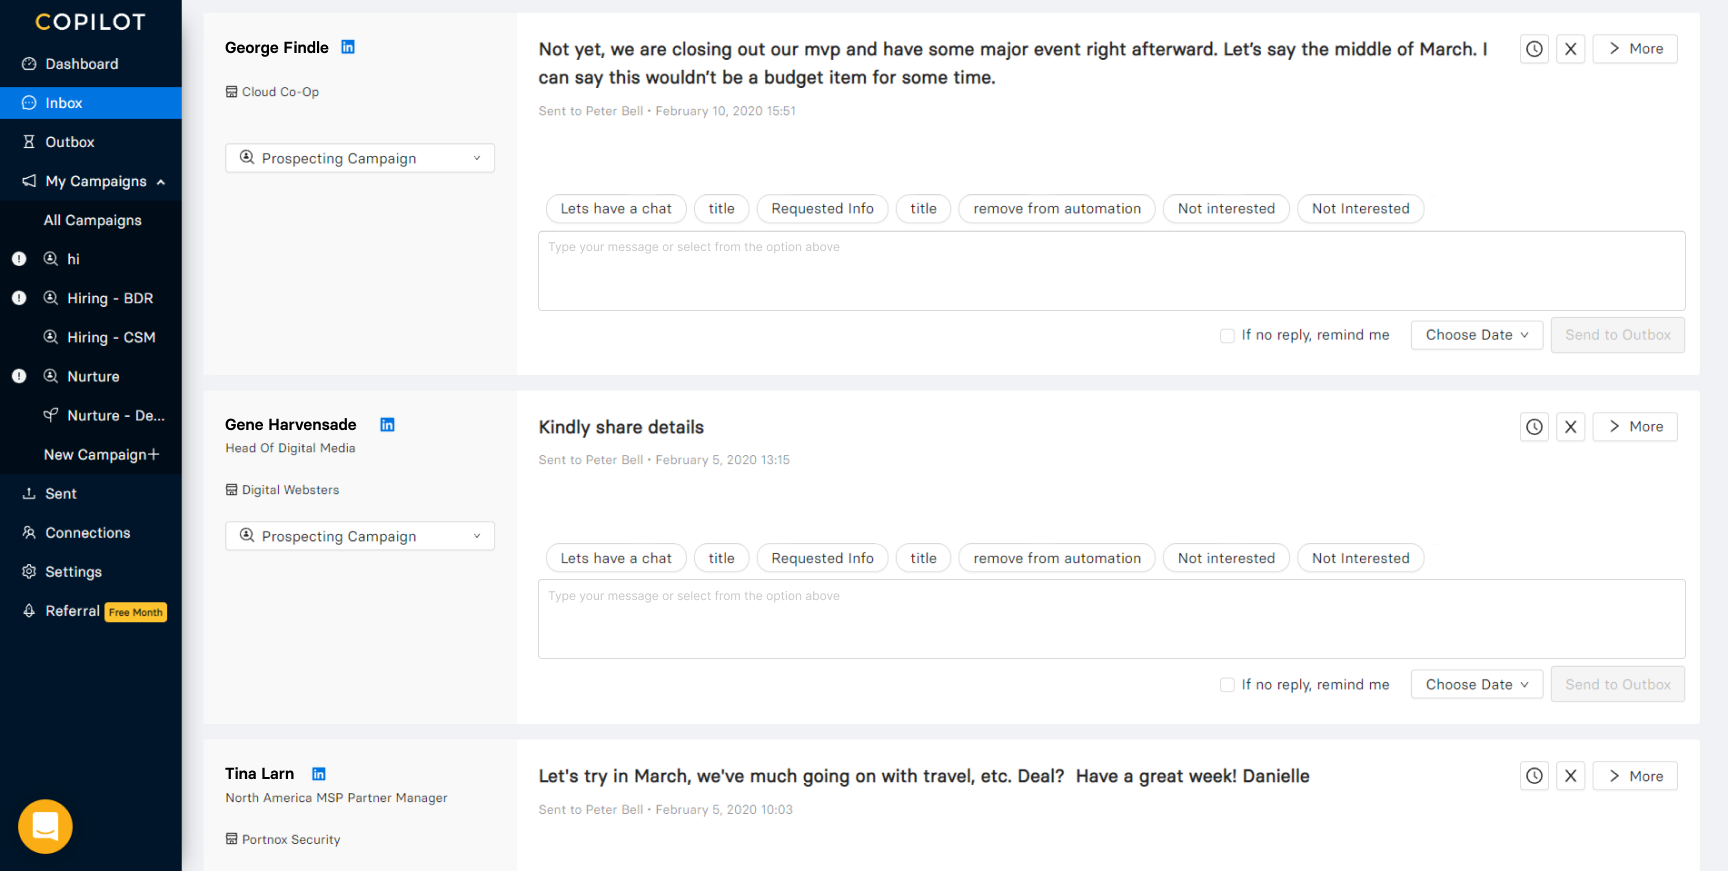Image resolution: width=1728 pixels, height=871 pixels.
Task: Snooze Tina Larn's message with clock icon
Action: click(1534, 776)
